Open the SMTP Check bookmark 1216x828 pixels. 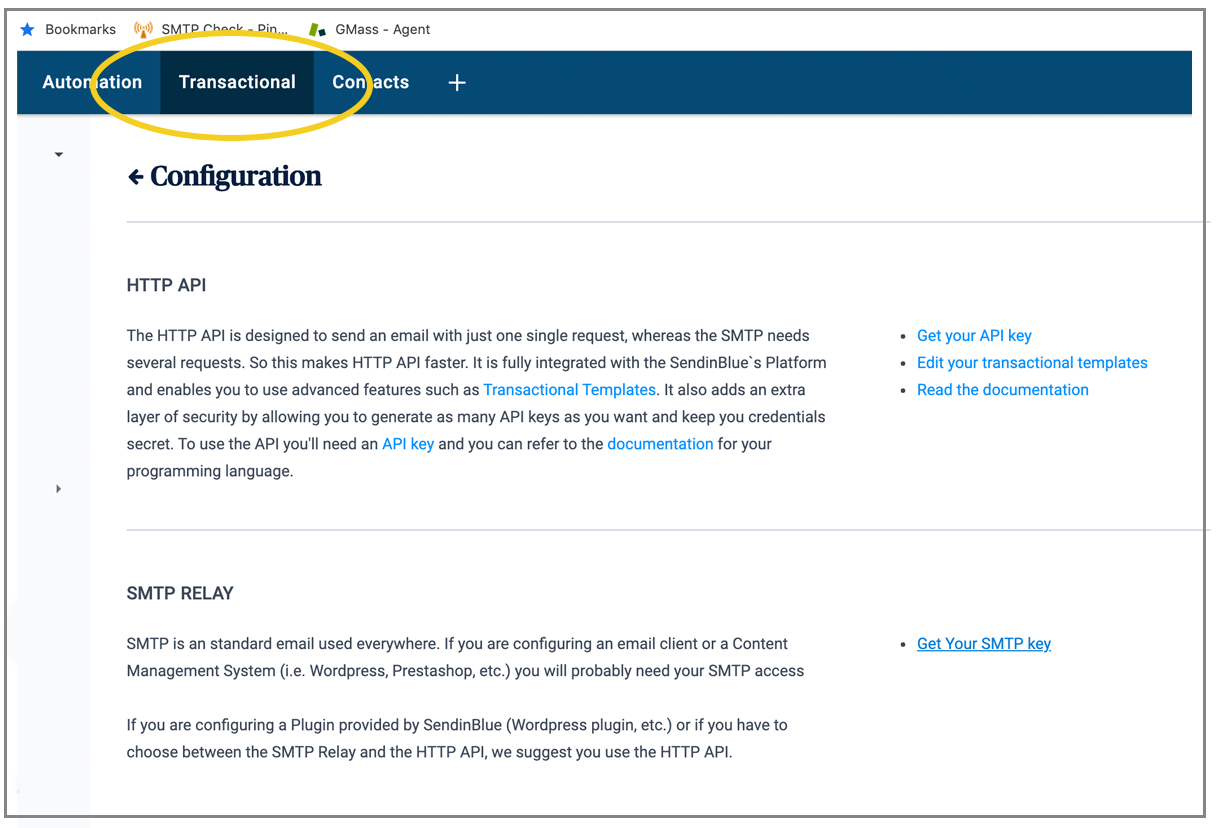click(x=211, y=29)
